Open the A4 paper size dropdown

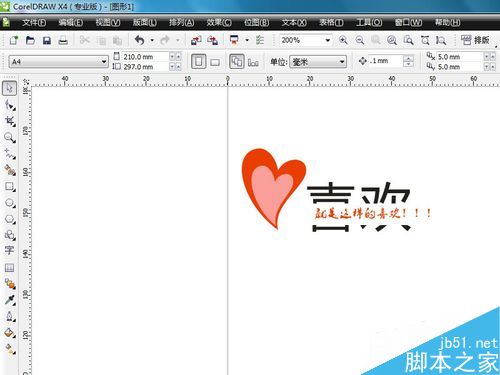point(58,62)
